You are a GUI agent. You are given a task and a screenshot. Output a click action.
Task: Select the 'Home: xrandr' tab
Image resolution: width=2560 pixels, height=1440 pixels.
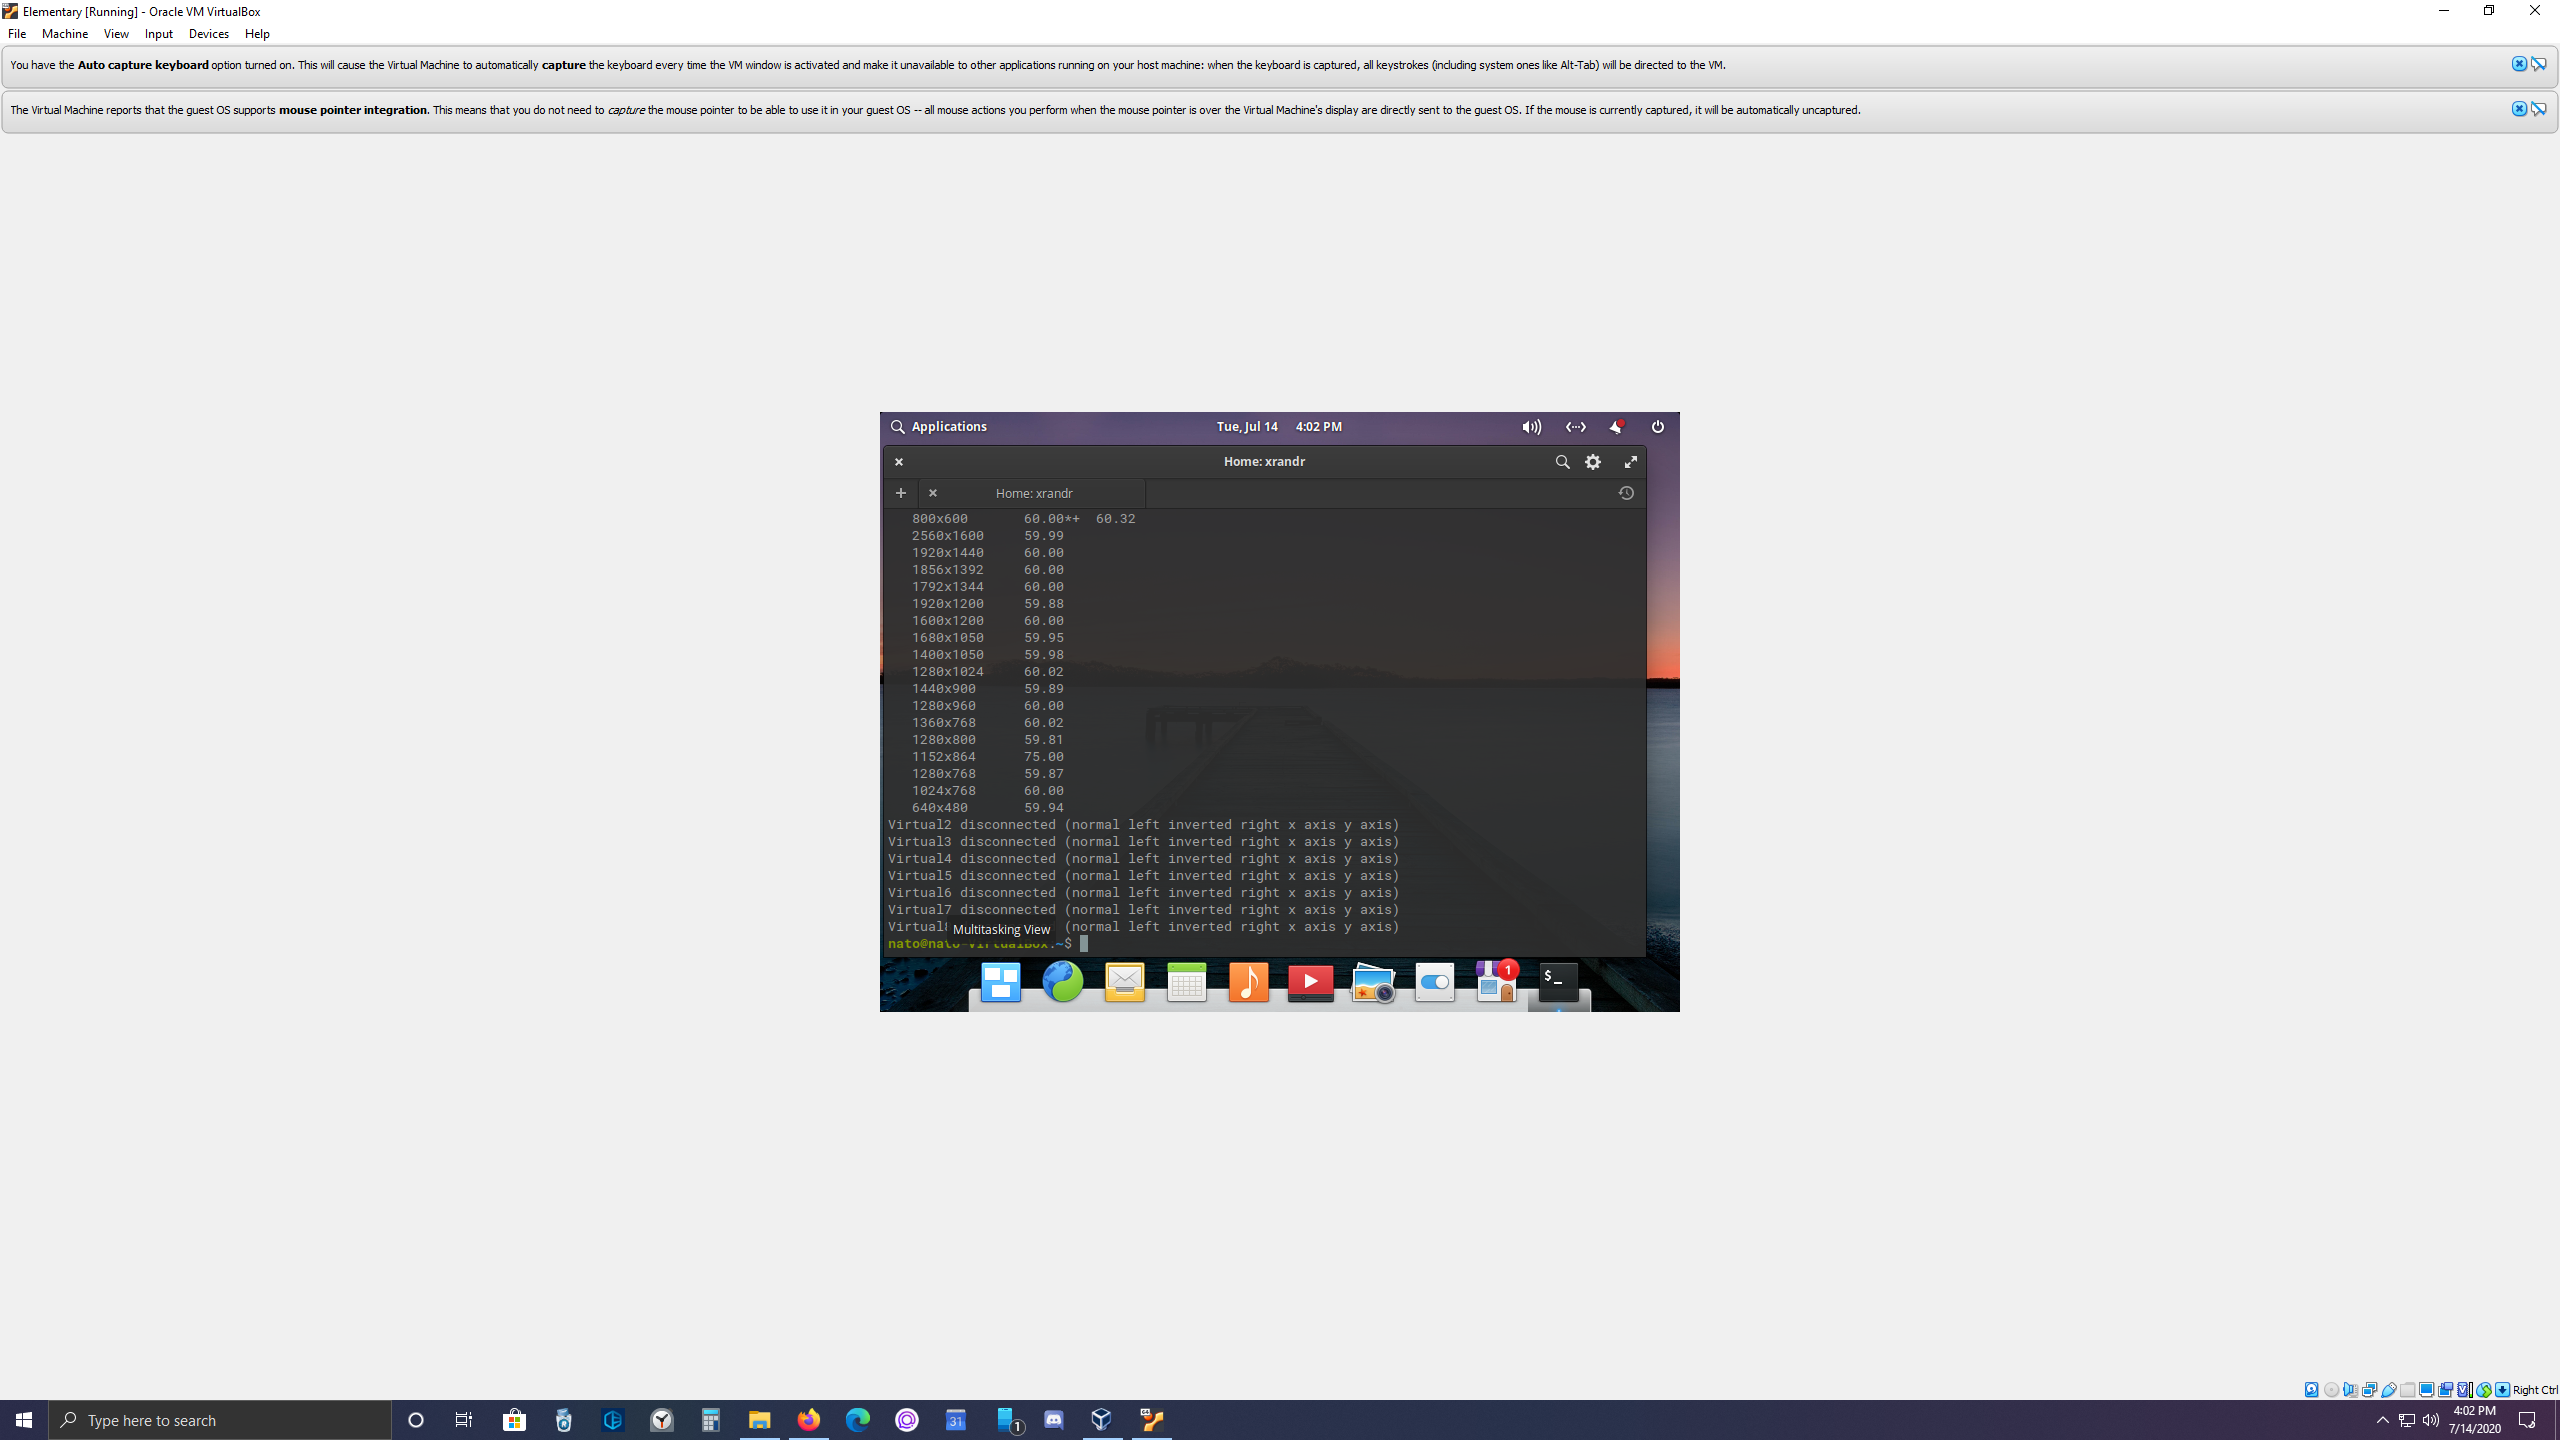point(1034,493)
